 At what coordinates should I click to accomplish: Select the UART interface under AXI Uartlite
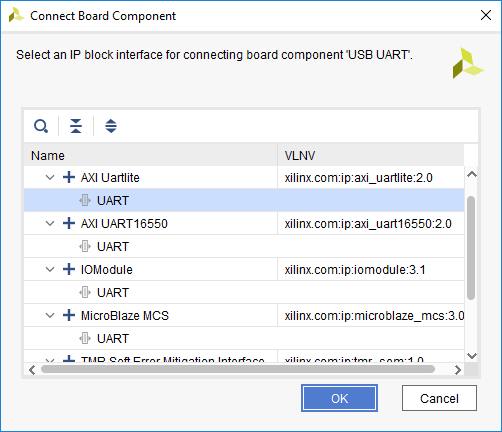(x=244, y=200)
